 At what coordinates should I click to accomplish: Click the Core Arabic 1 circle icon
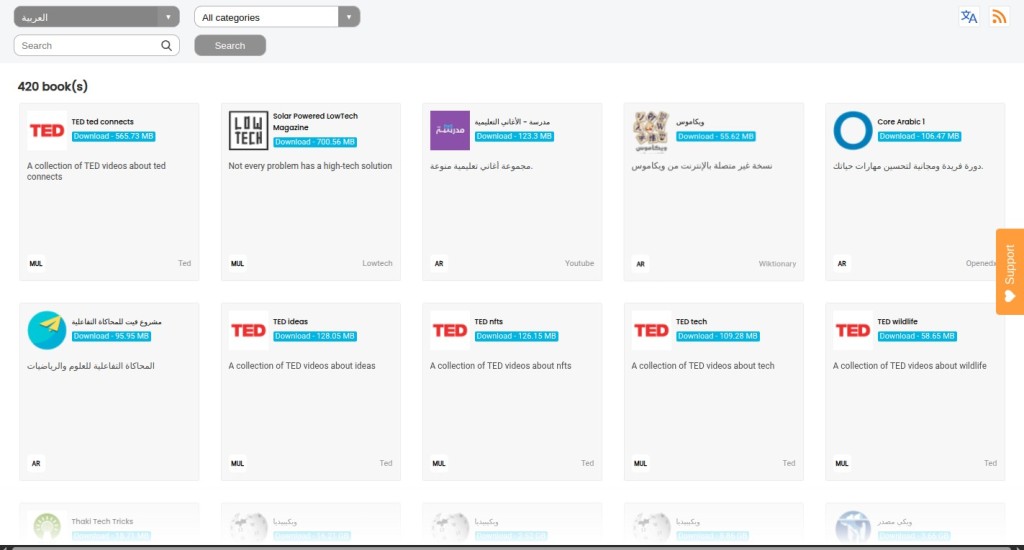[x=853, y=130]
